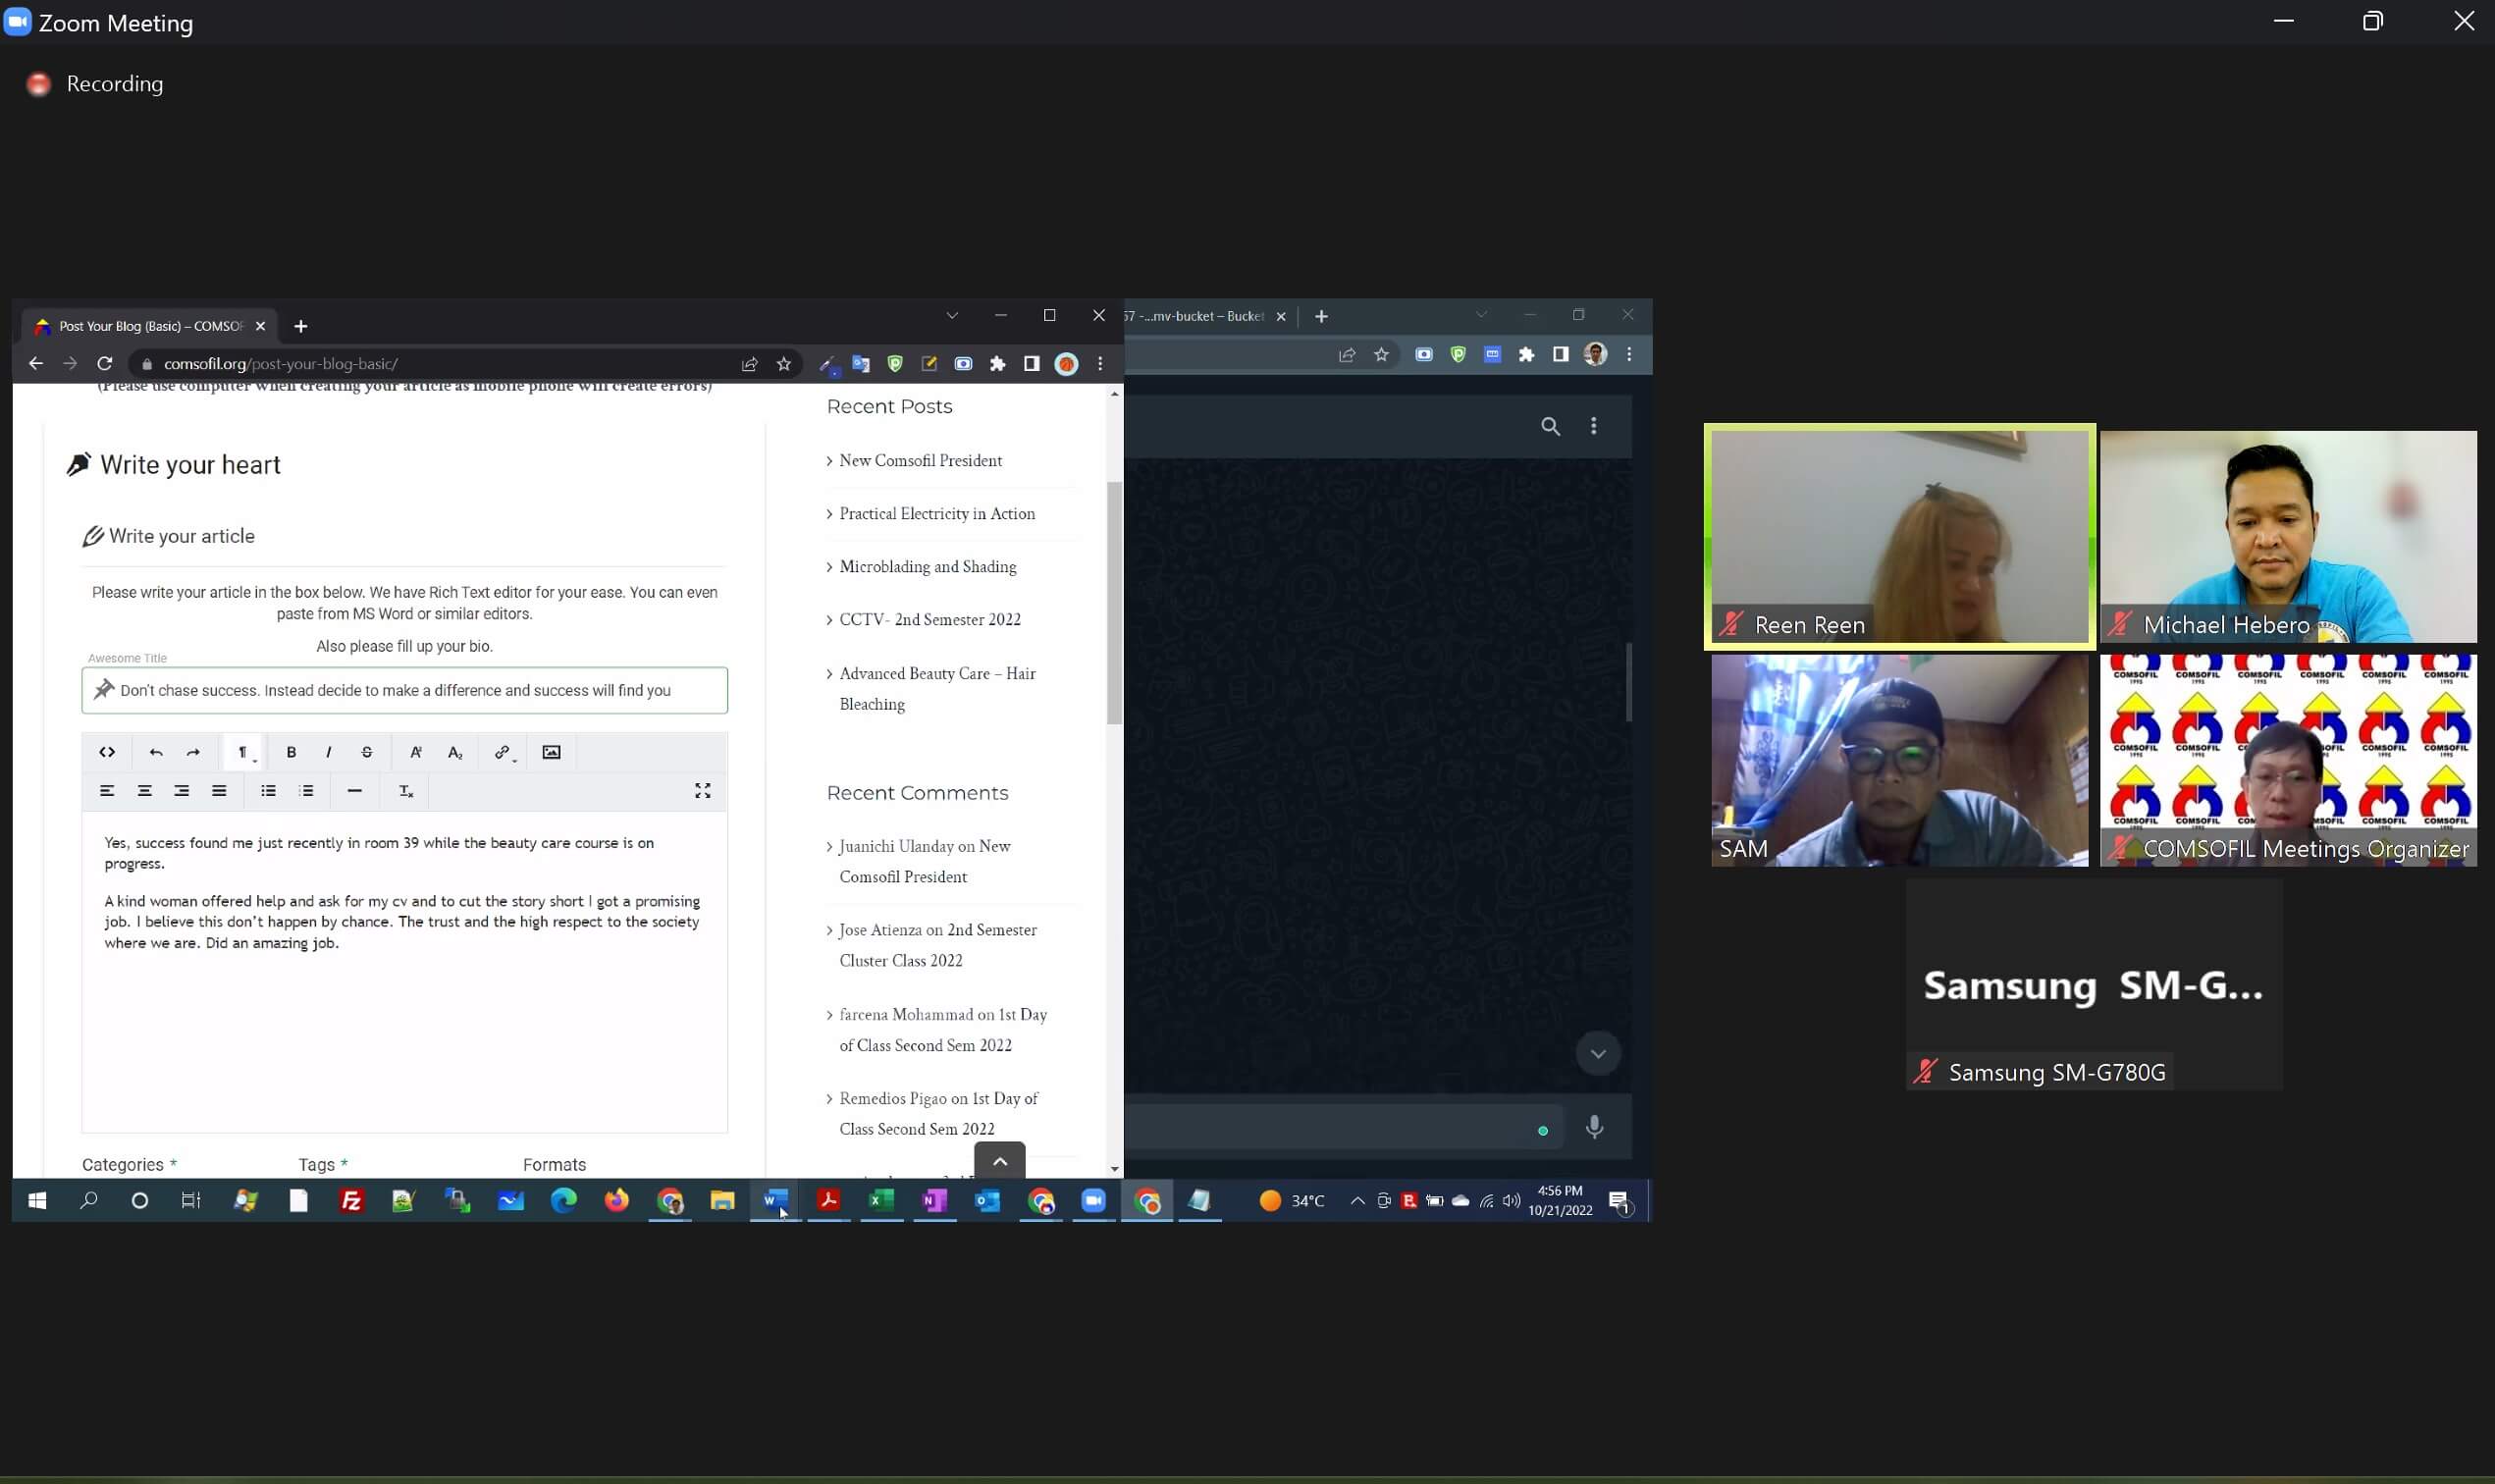The height and width of the screenshot is (1484, 2495).
Task: Open the New Comsofil President post link
Action: tap(920, 461)
